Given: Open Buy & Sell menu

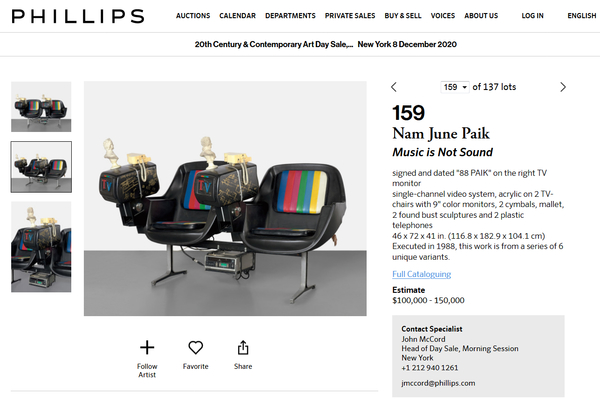Looking at the screenshot, I should click(x=403, y=16).
